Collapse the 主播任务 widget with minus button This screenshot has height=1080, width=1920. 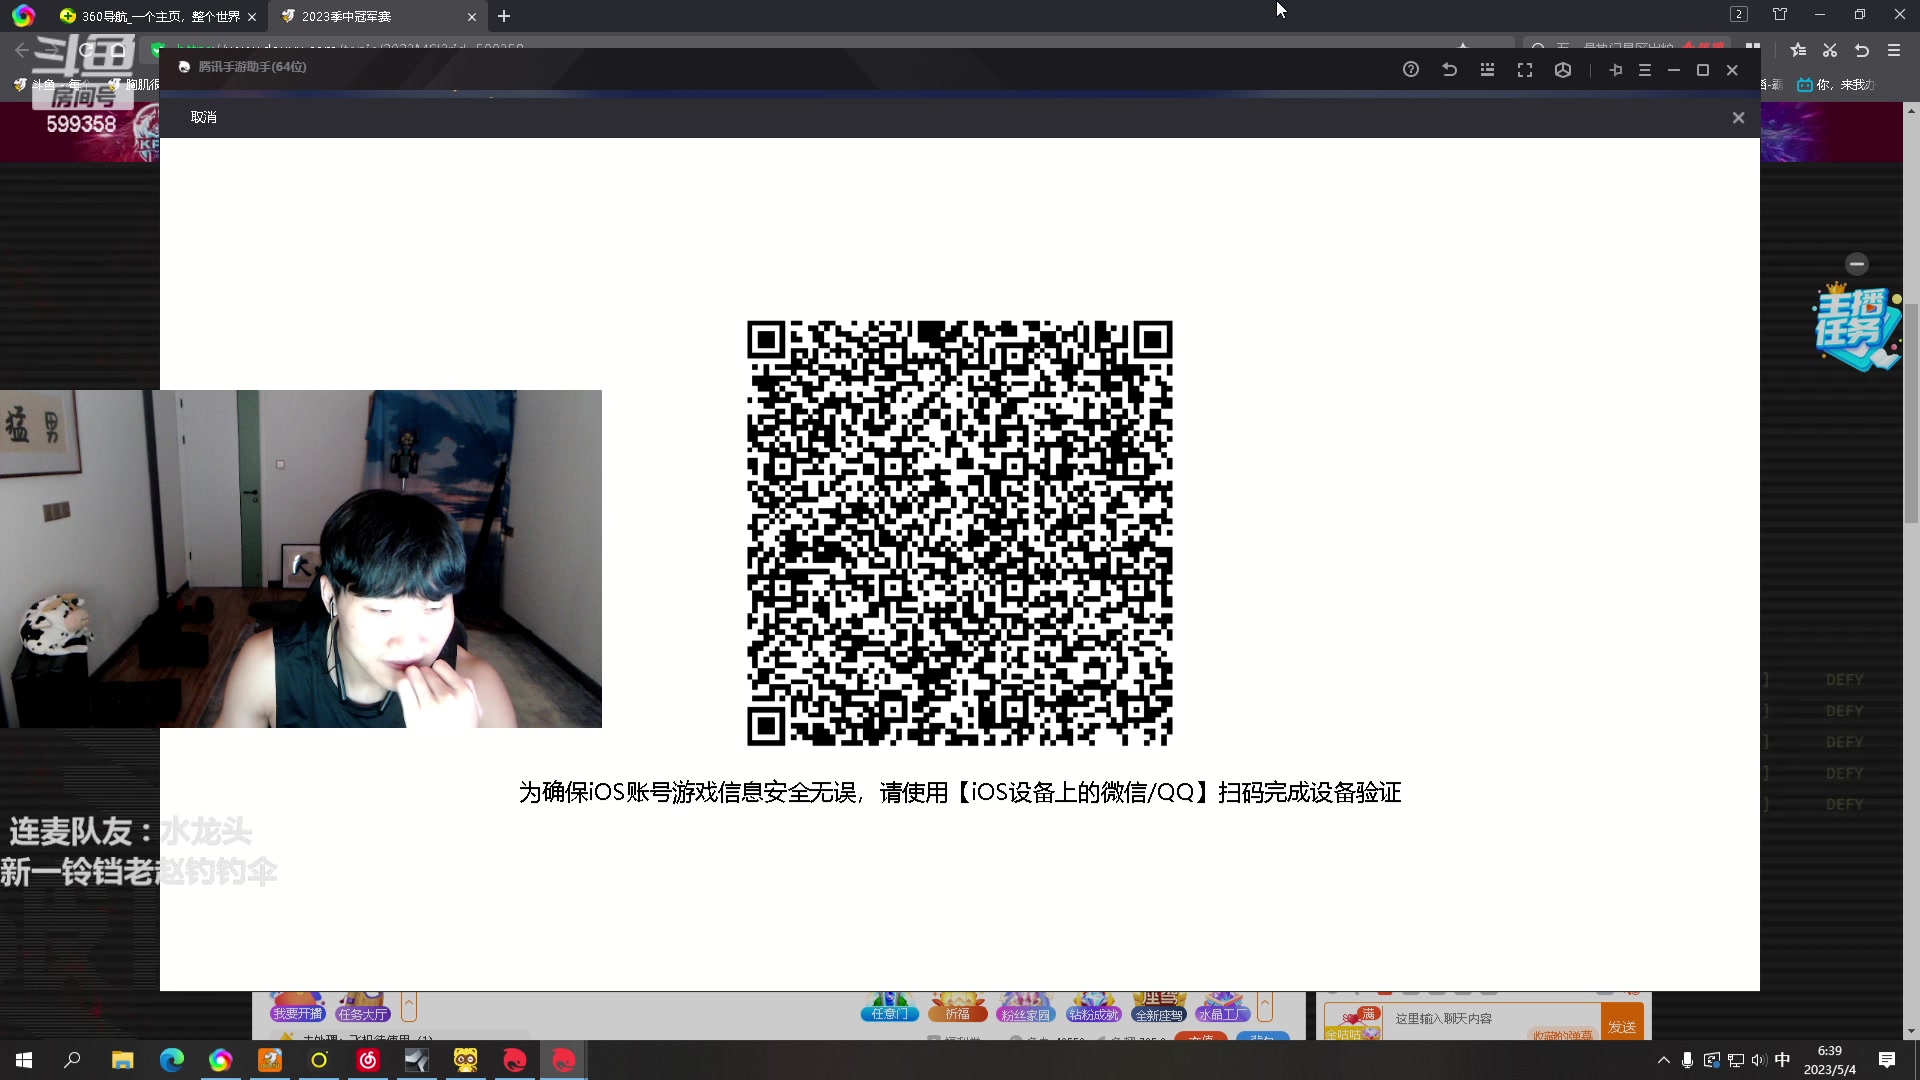point(1857,264)
